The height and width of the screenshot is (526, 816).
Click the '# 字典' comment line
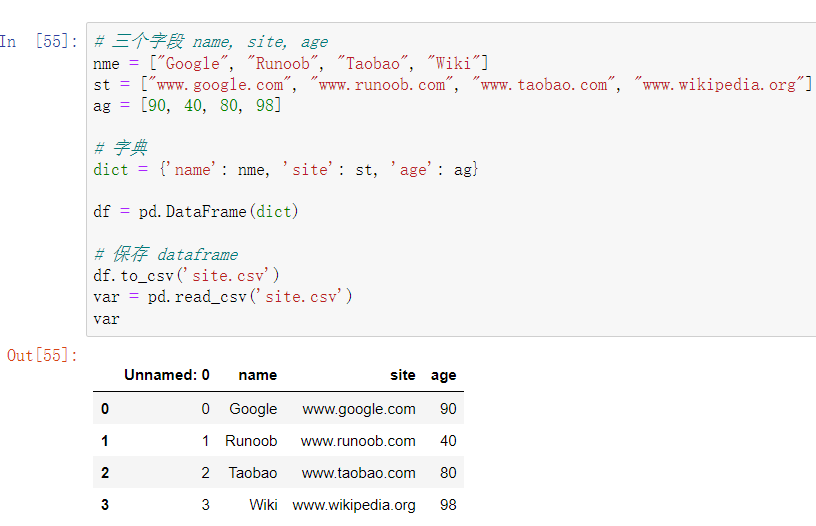pyautogui.click(x=120, y=148)
